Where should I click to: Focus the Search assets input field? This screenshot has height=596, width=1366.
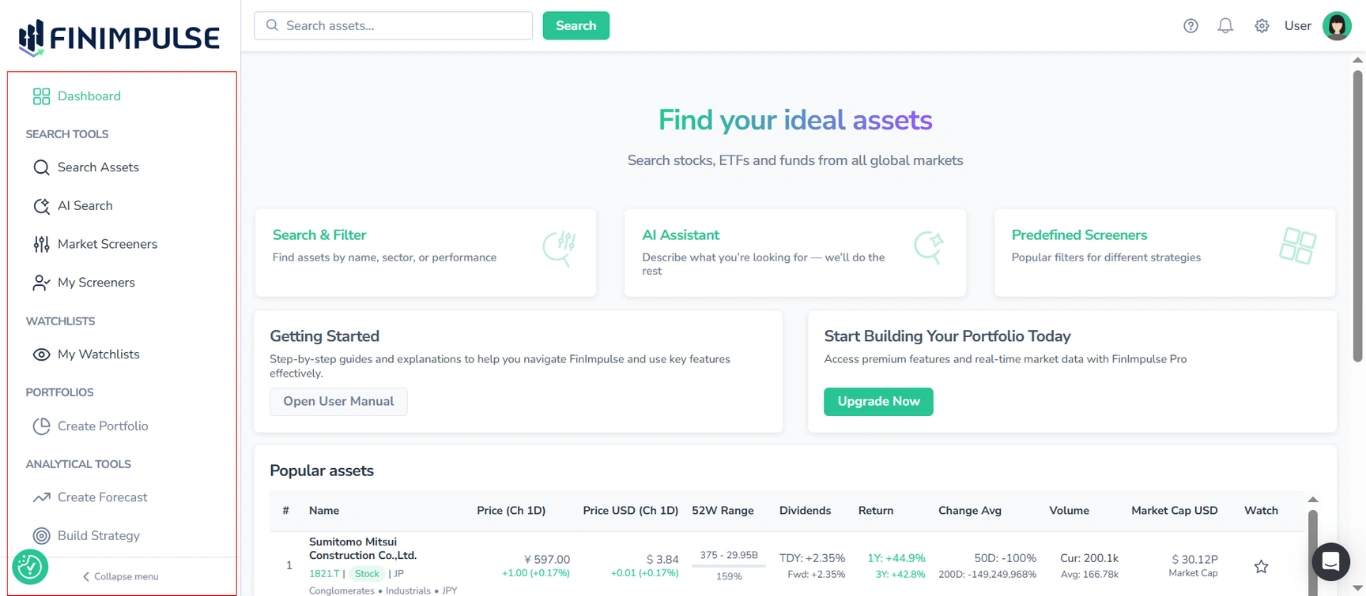point(400,26)
